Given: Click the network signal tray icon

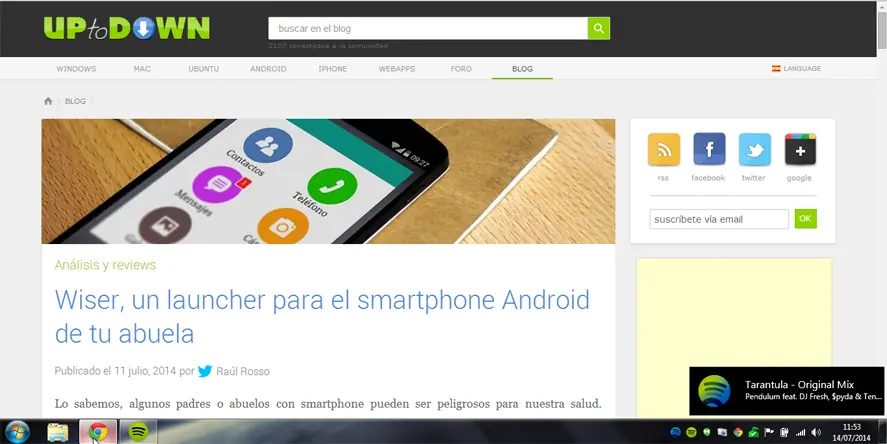Looking at the screenshot, I should click(800, 433).
